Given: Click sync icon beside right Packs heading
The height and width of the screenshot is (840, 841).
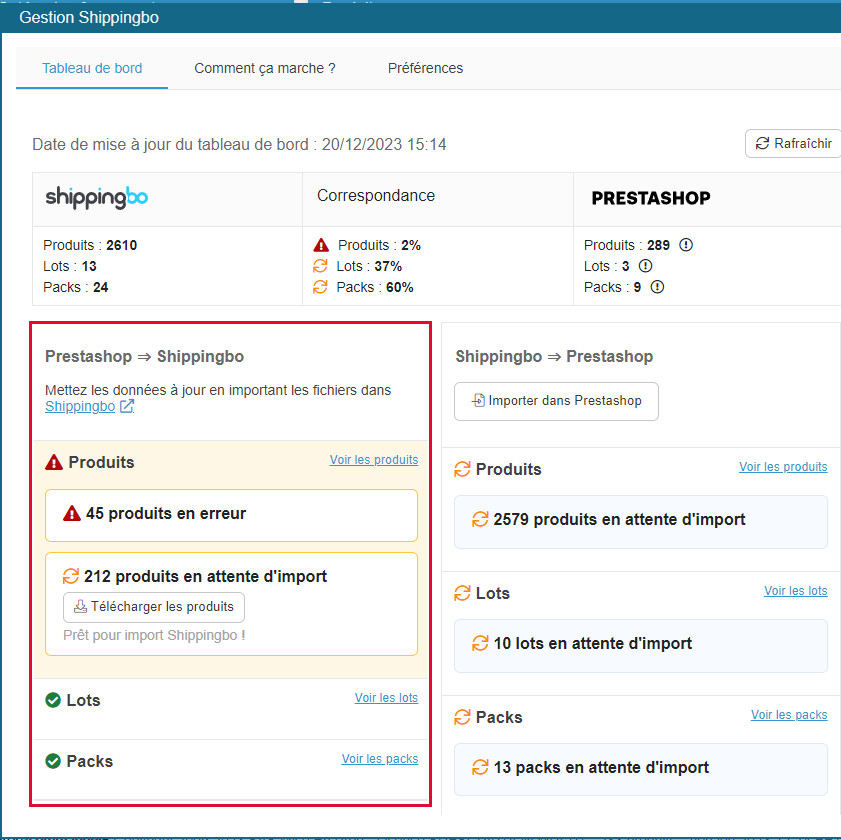Looking at the screenshot, I should tap(462, 717).
